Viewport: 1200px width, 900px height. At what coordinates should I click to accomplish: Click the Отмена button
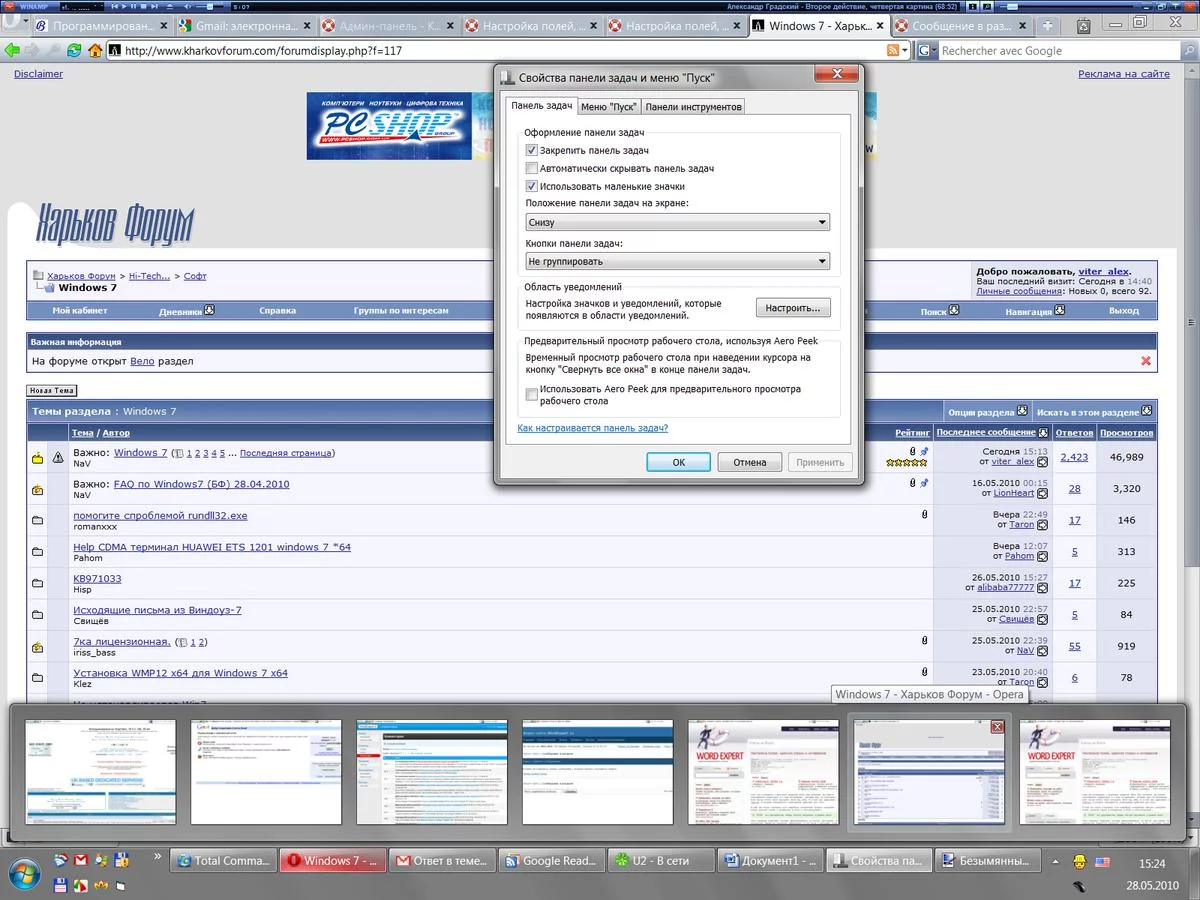pos(750,462)
